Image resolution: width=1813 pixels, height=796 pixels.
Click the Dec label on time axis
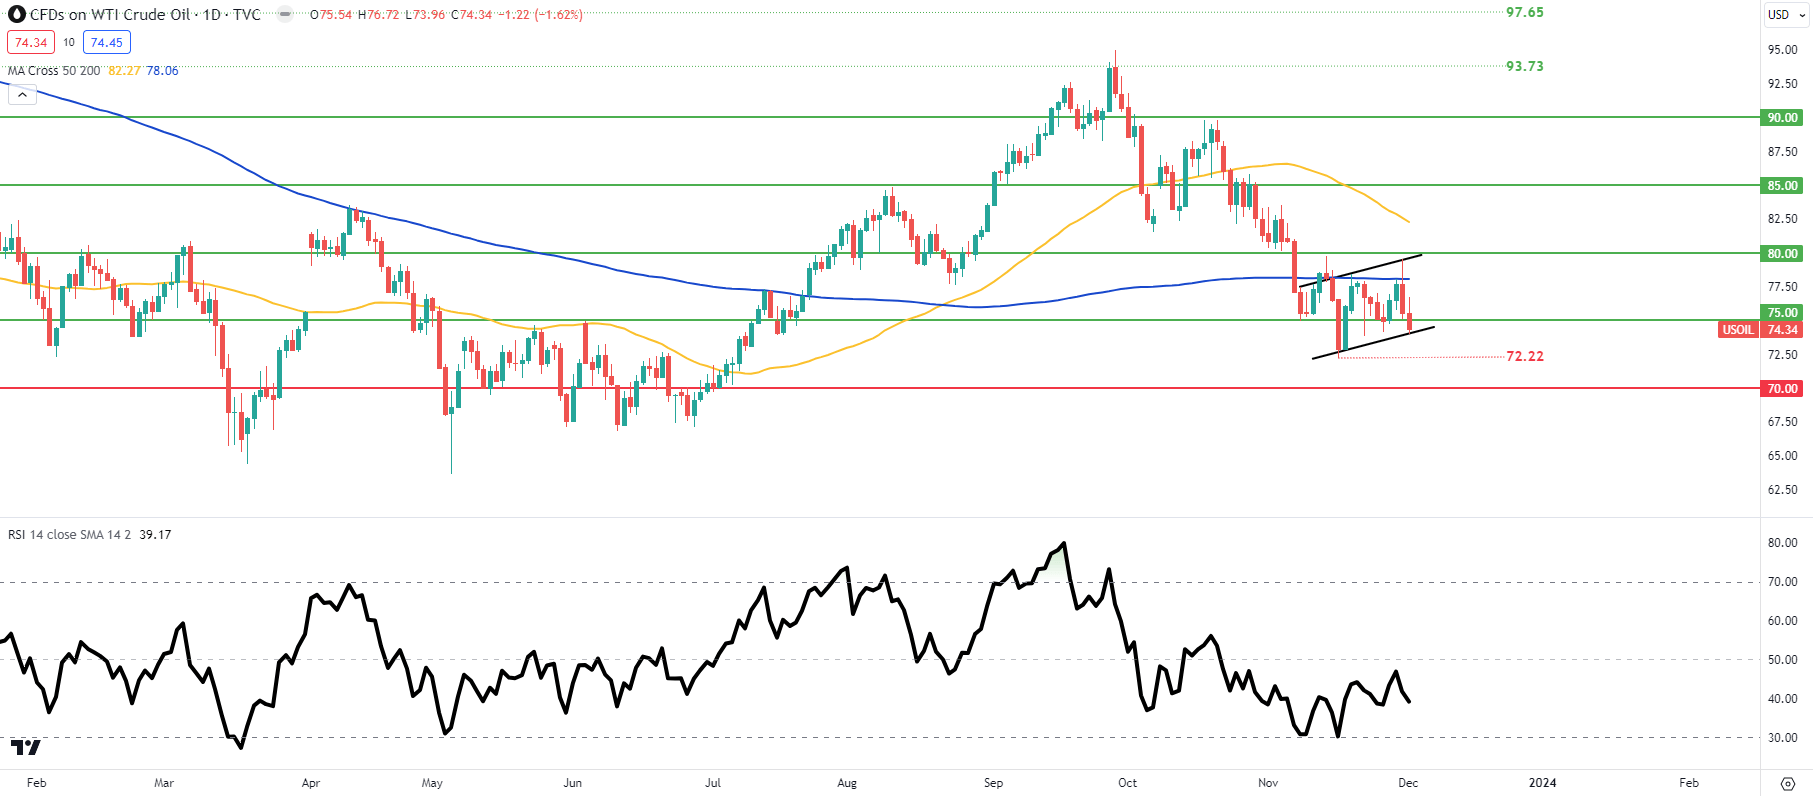pos(1408,783)
